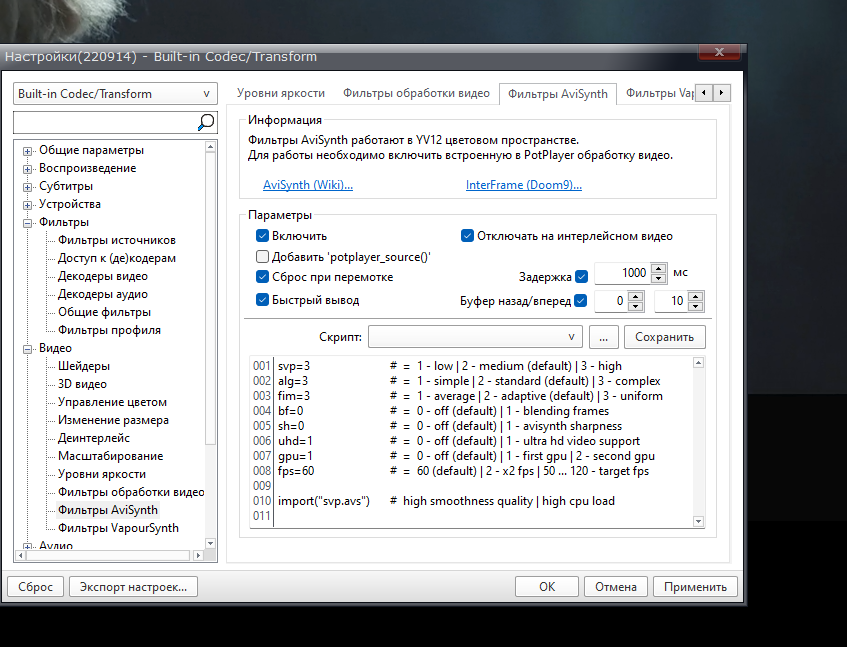Screen dimensions: 847x647
Task: Collapse 'Видео' tree node
Action: [x=27, y=349]
